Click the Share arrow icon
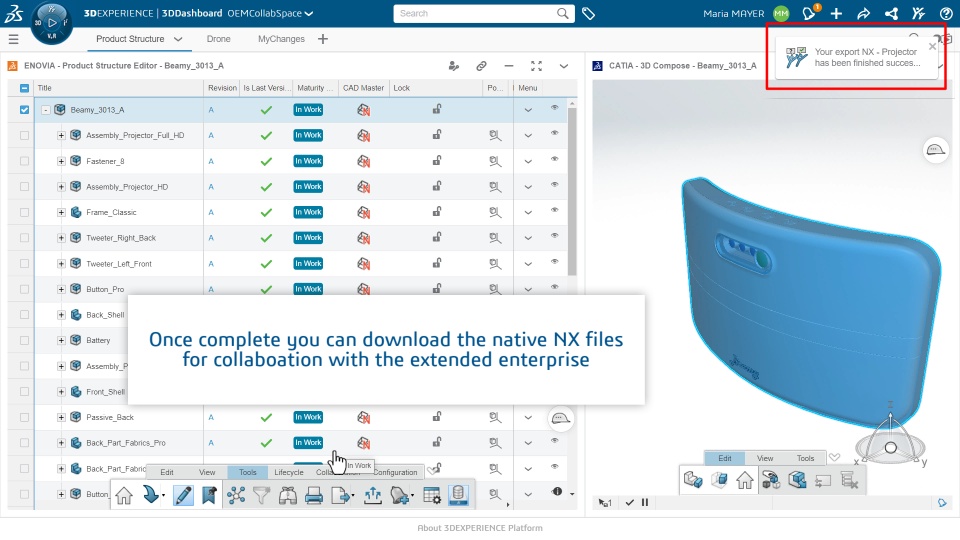The image size is (960, 540). [x=864, y=13]
